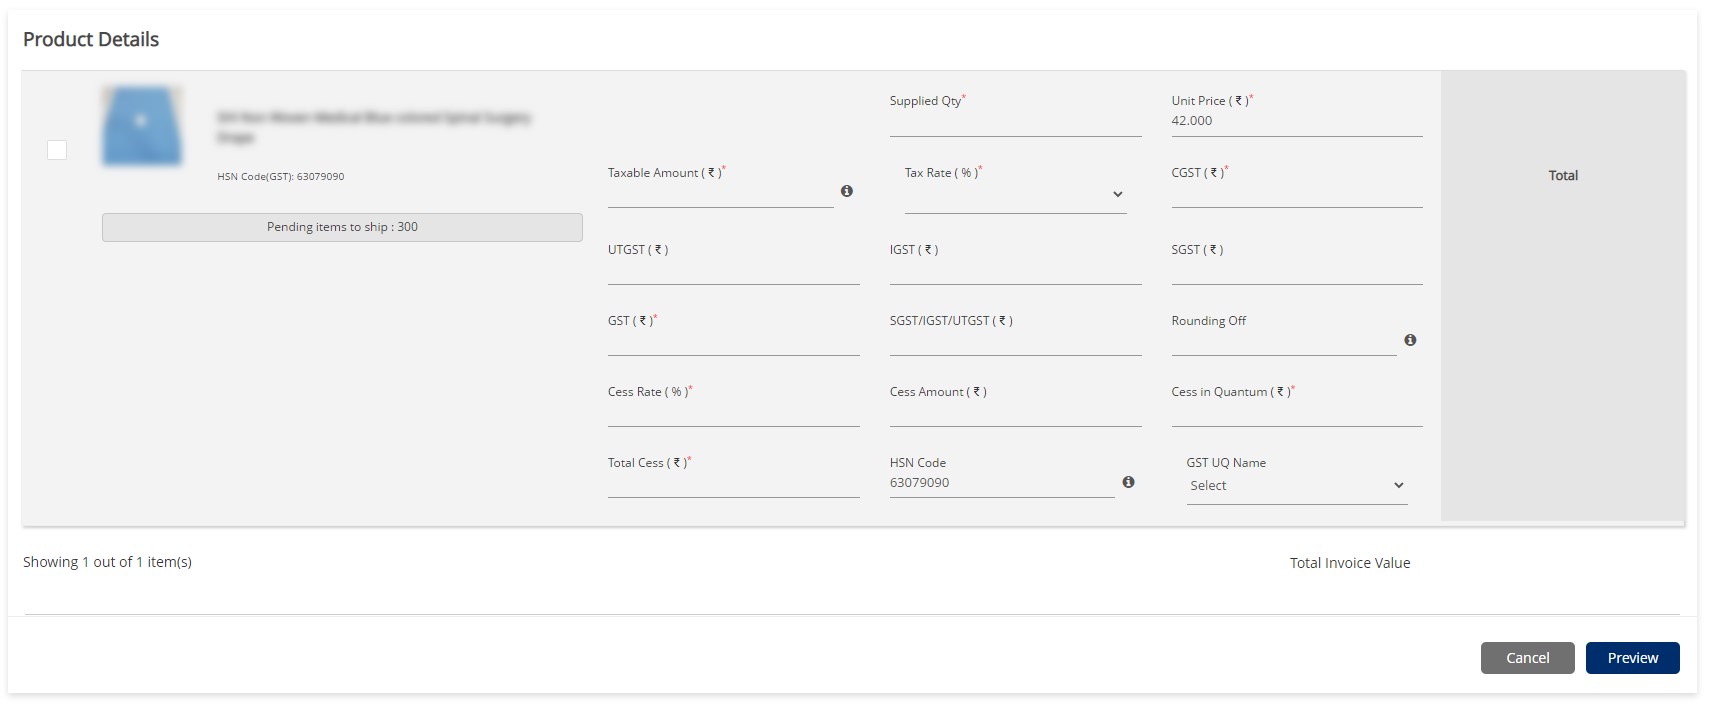Click the Cancel button
This screenshot has height=712, width=1712.
point(1527,658)
